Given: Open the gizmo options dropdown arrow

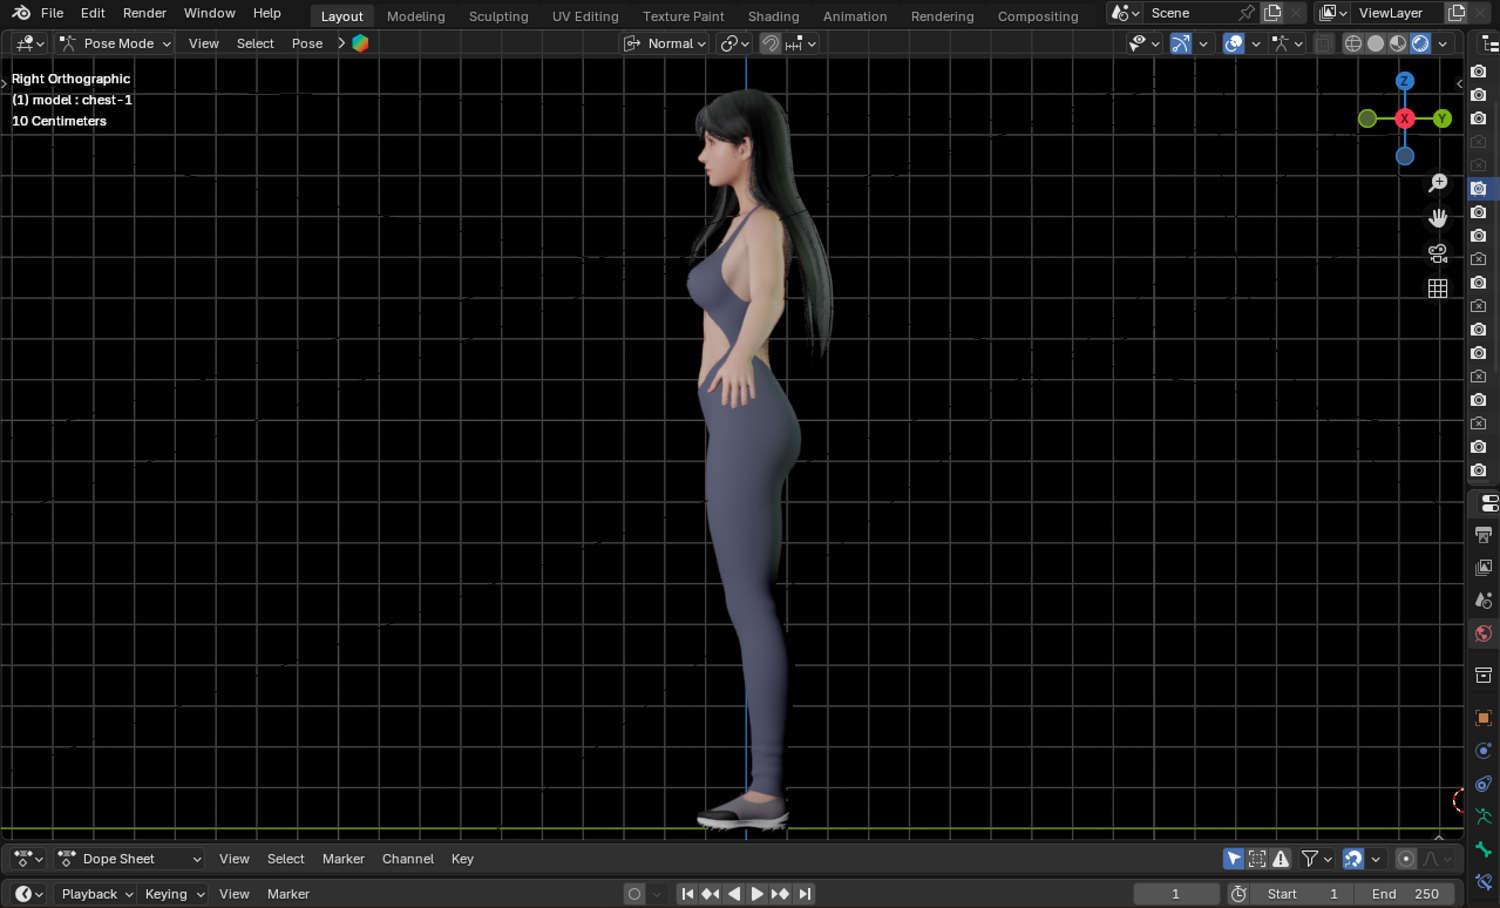Looking at the screenshot, I should pyautogui.click(x=1203, y=43).
